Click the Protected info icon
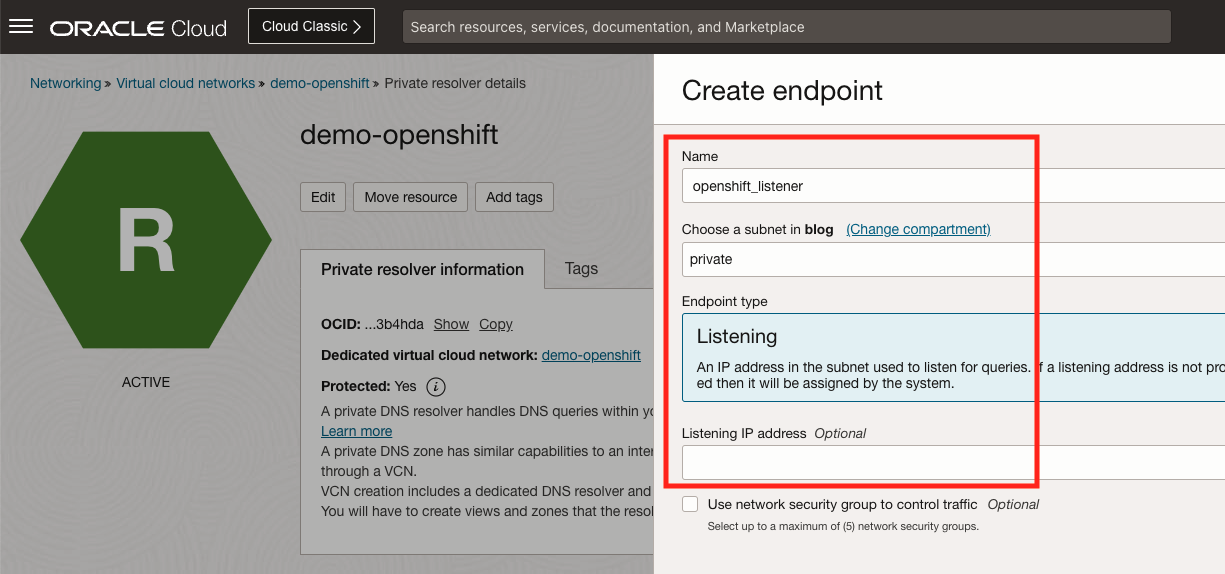The image size is (1225, 574). 436,386
